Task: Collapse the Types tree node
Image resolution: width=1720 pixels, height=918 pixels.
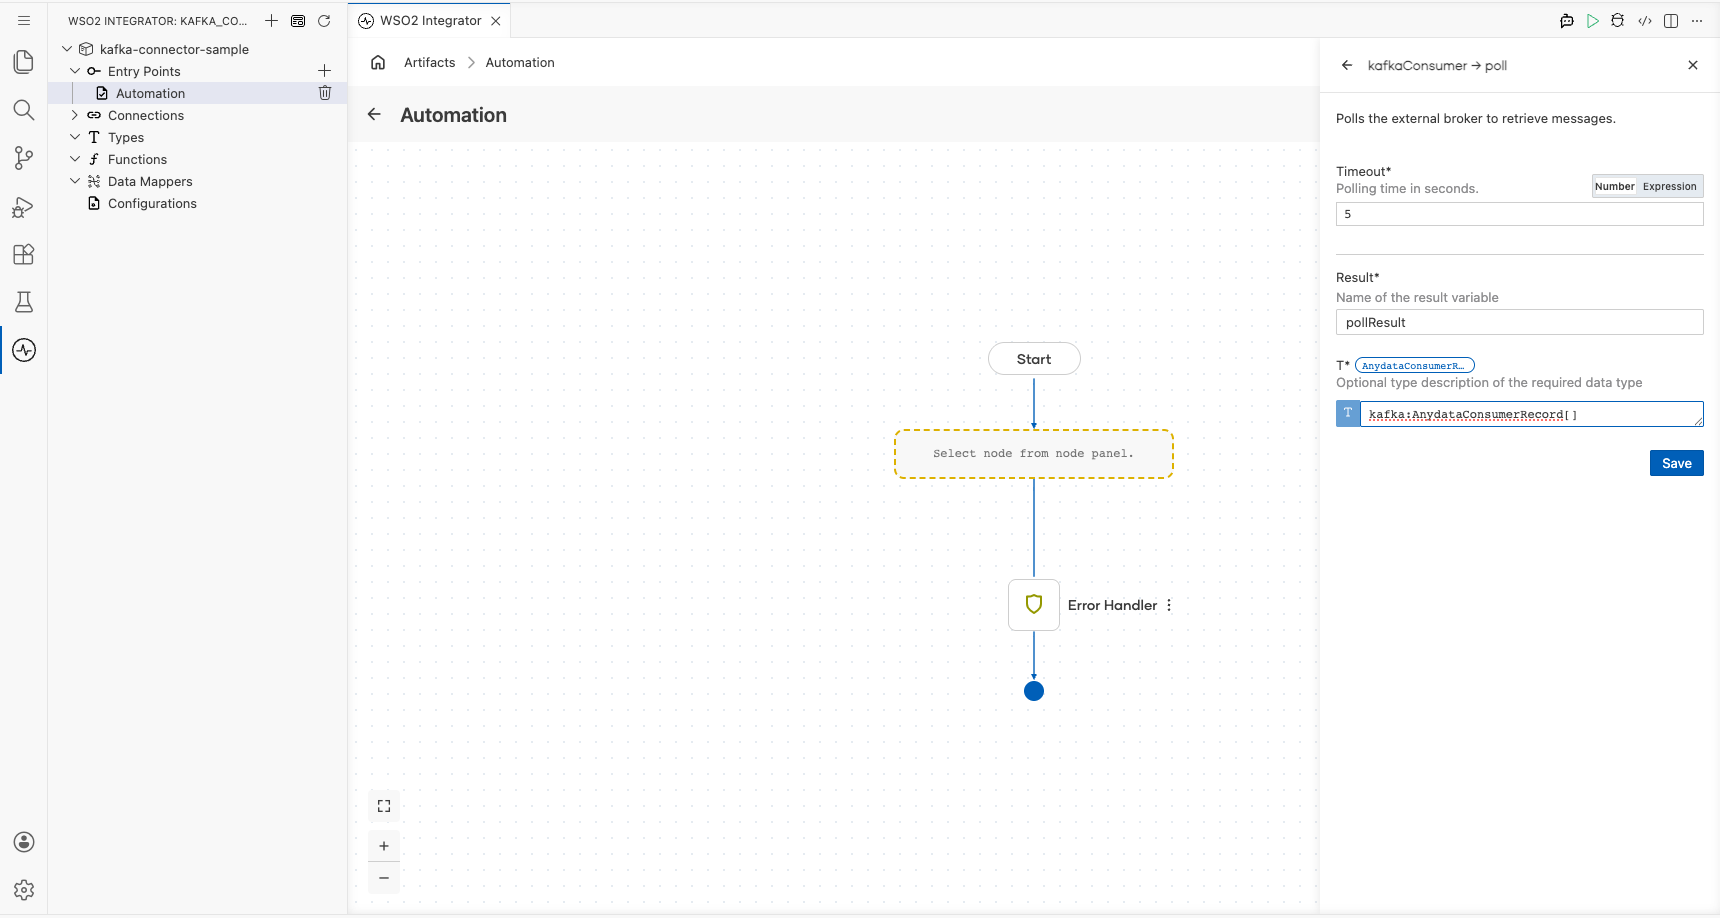Action: 75,137
